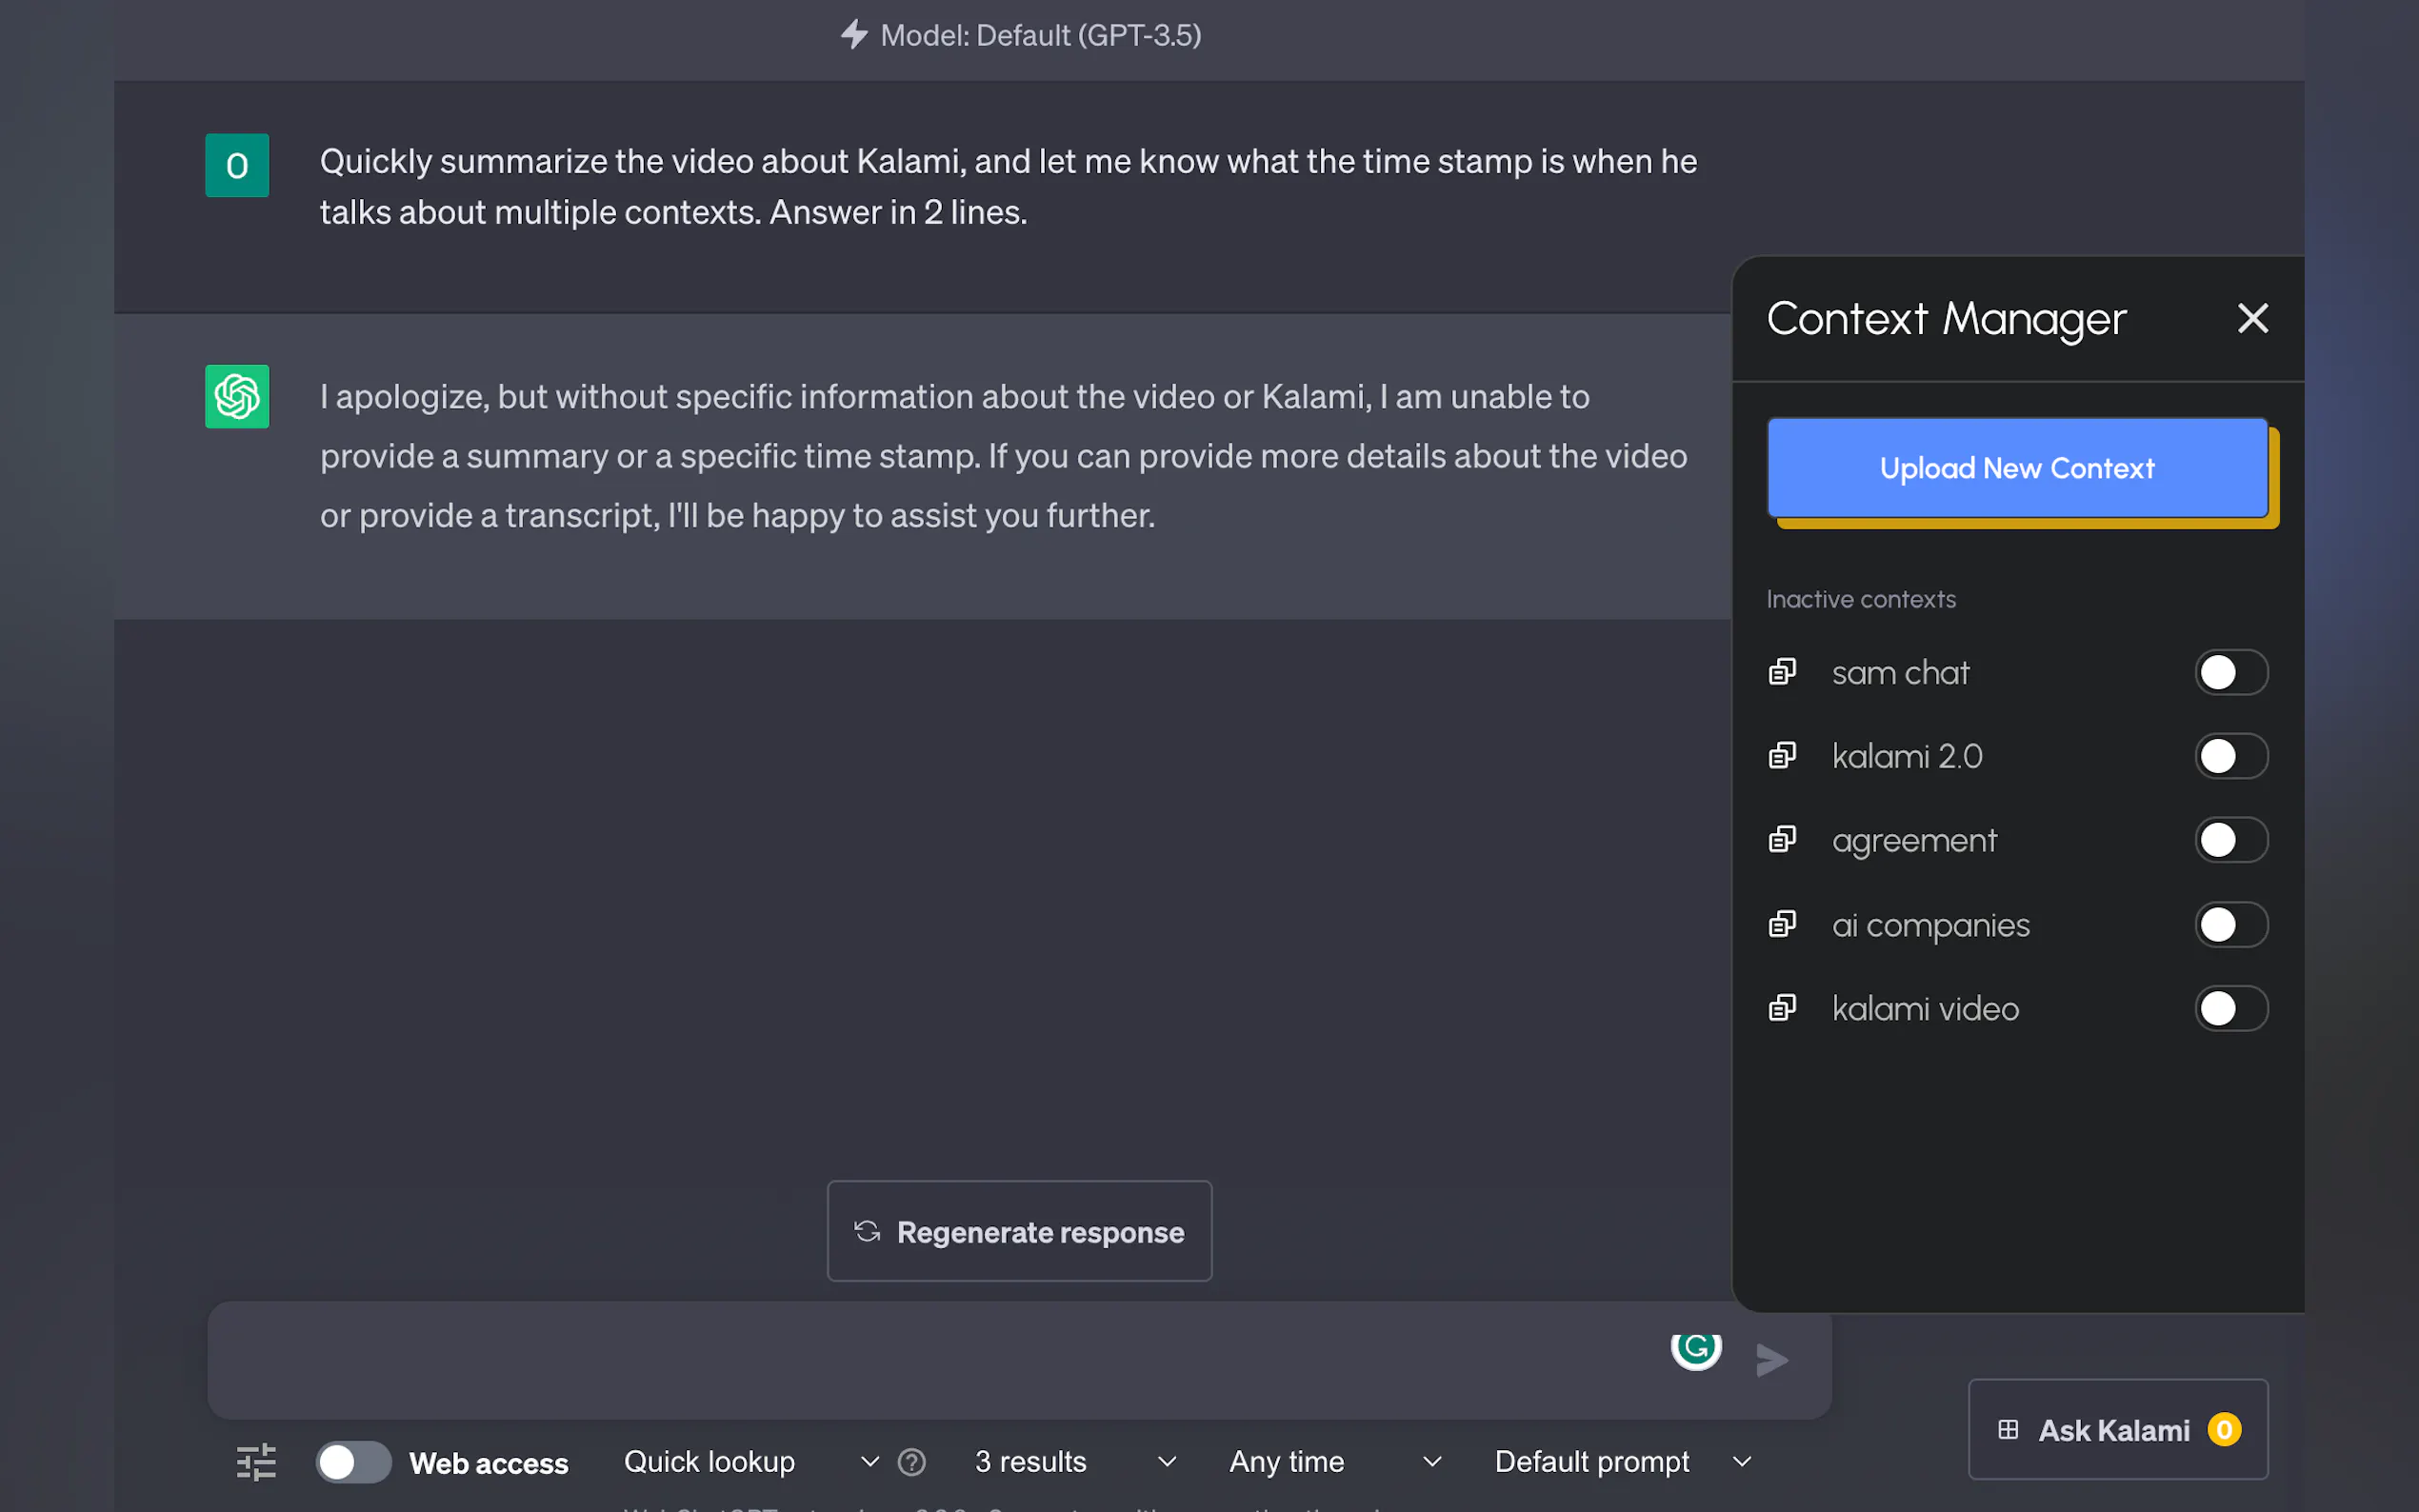This screenshot has height=1512, width=2419.
Task: Enable the agreement context switch
Action: 2230,840
